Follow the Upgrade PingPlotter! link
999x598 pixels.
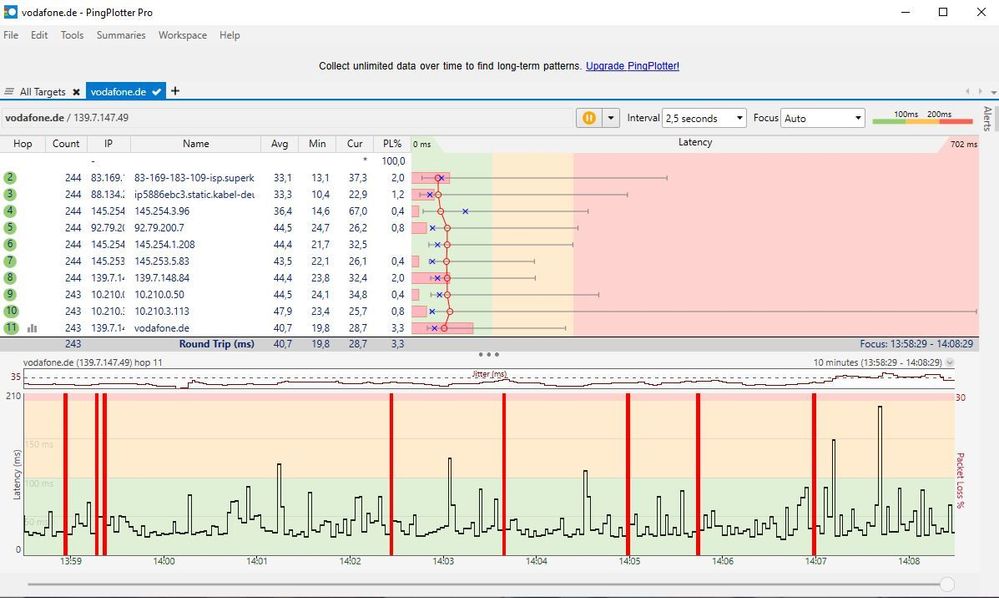click(x=632, y=66)
